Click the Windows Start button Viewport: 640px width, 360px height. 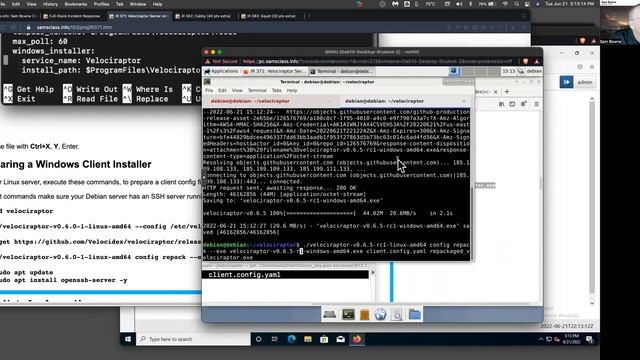point(128,339)
